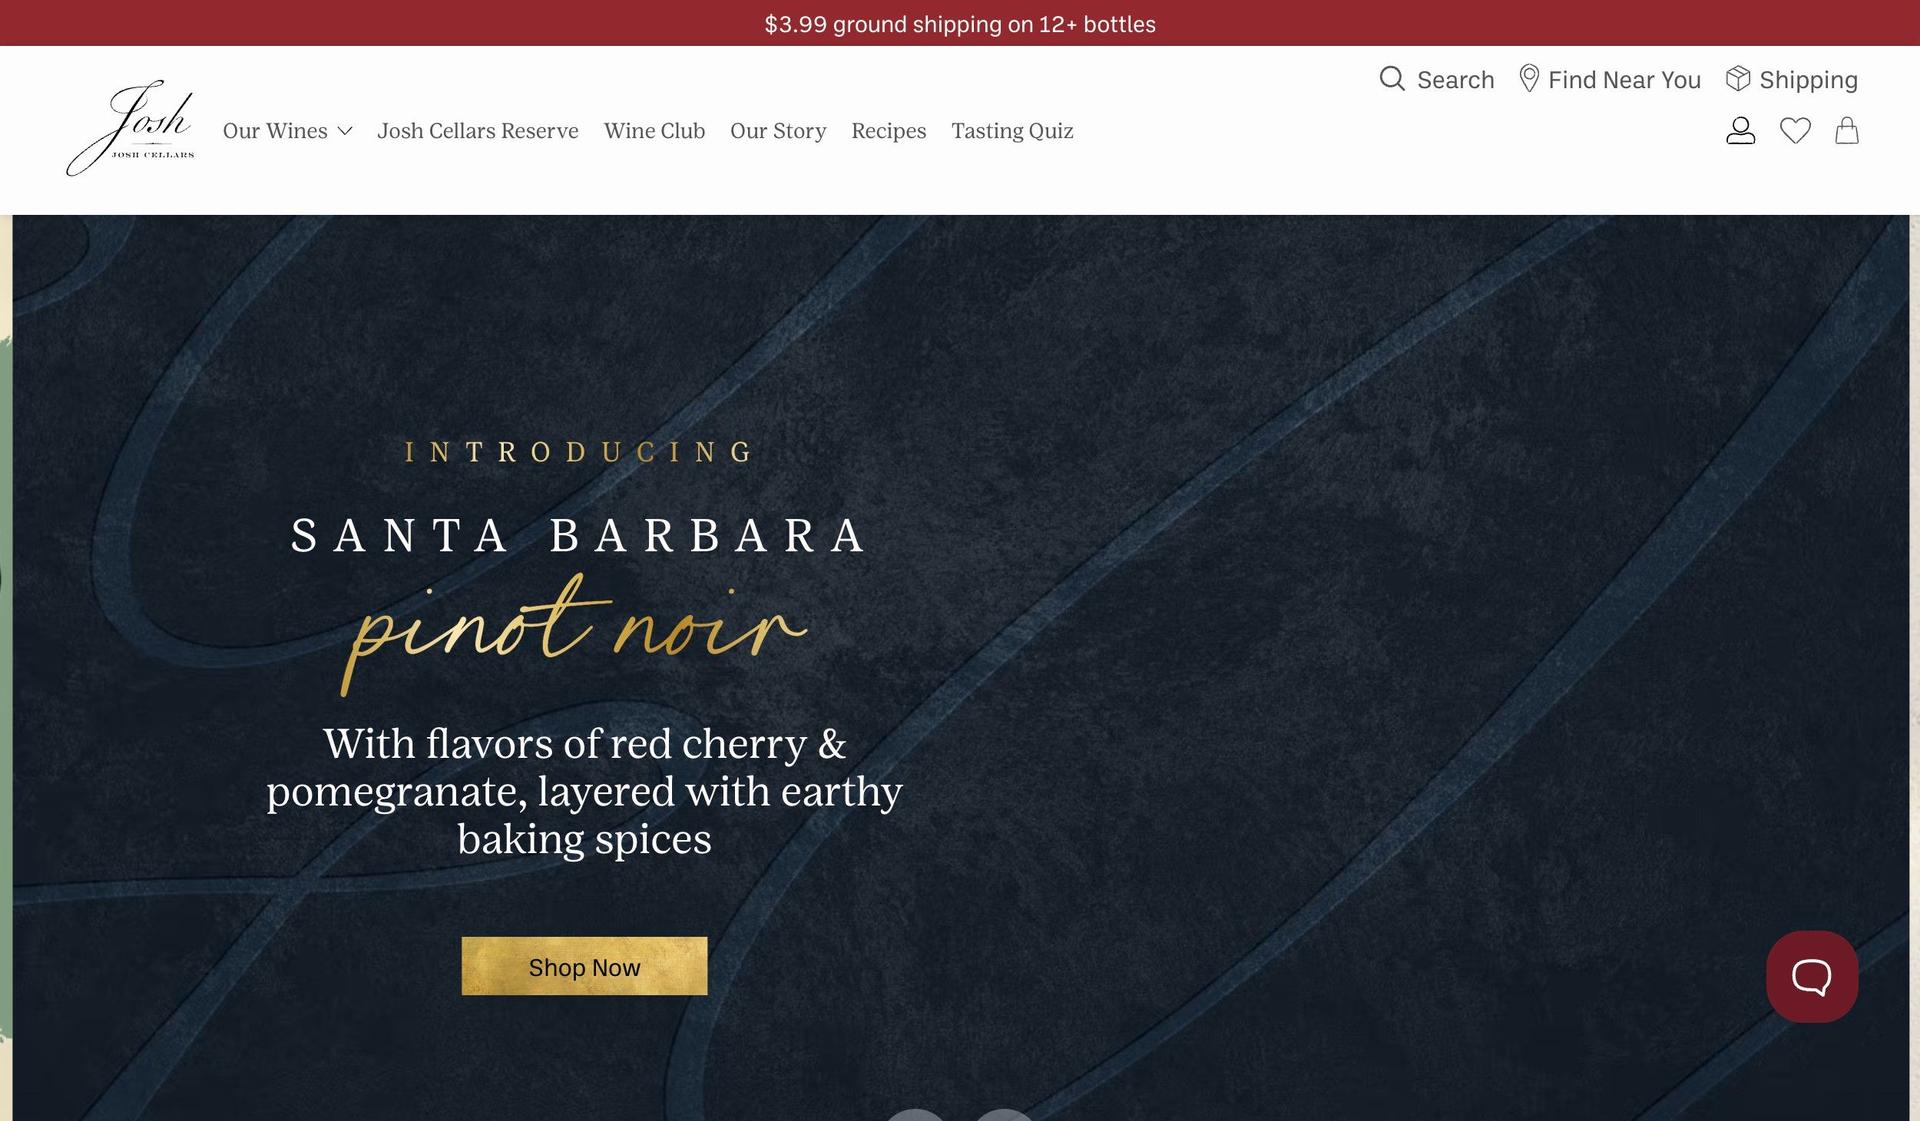Open the user account icon
1920x1121 pixels.
(x=1740, y=130)
